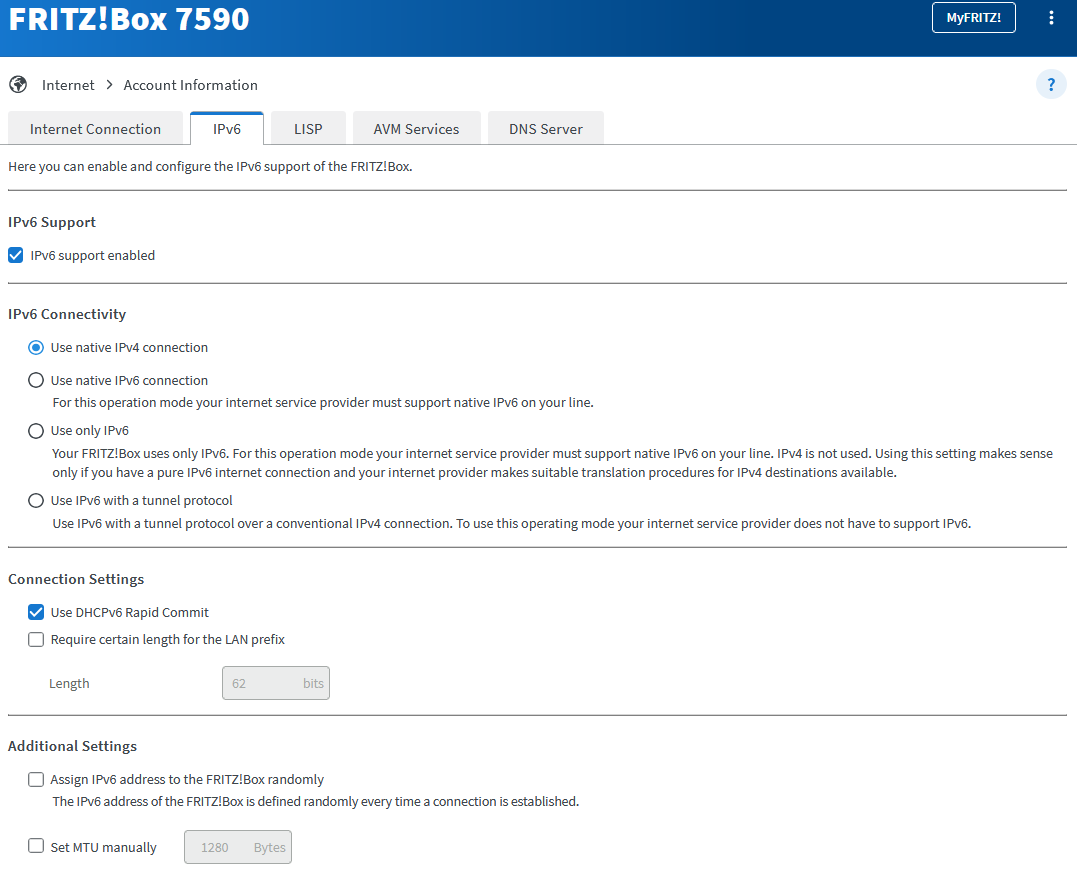Toggle IPv6 support enabled checkbox
Viewport: 1077px width, 870px height.
(x=16, y=255)
